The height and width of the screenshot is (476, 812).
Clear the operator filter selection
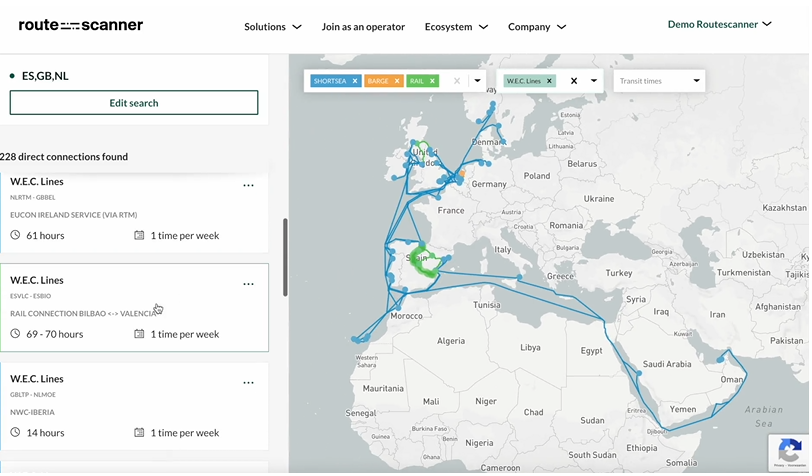point(574,81)
